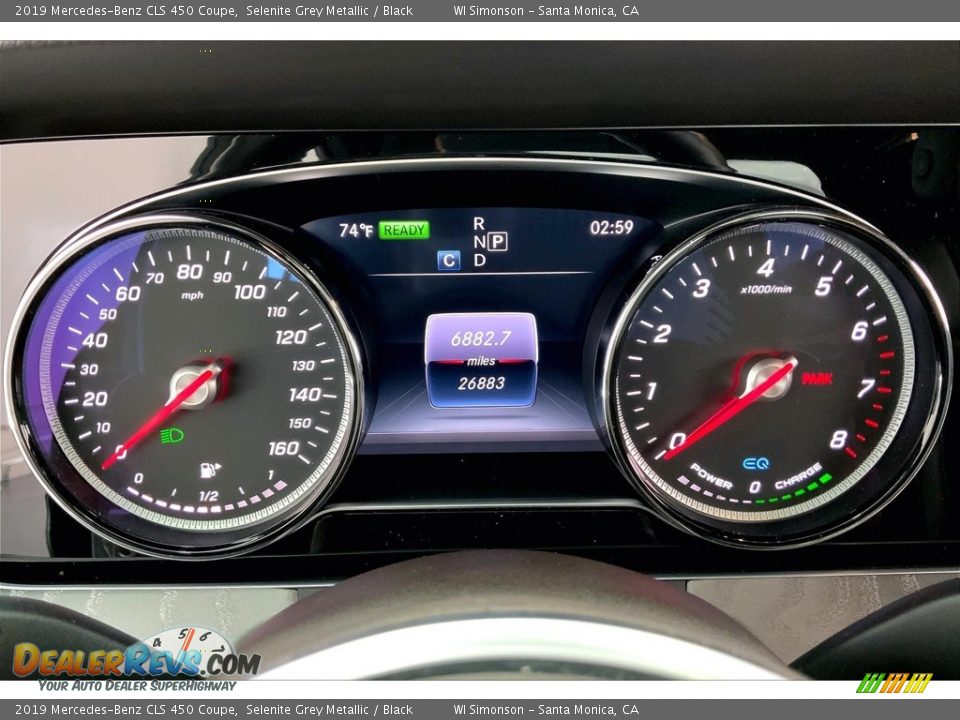Click the striped color logo in bottom corner
960x720 pixels.
coord(894,683)
